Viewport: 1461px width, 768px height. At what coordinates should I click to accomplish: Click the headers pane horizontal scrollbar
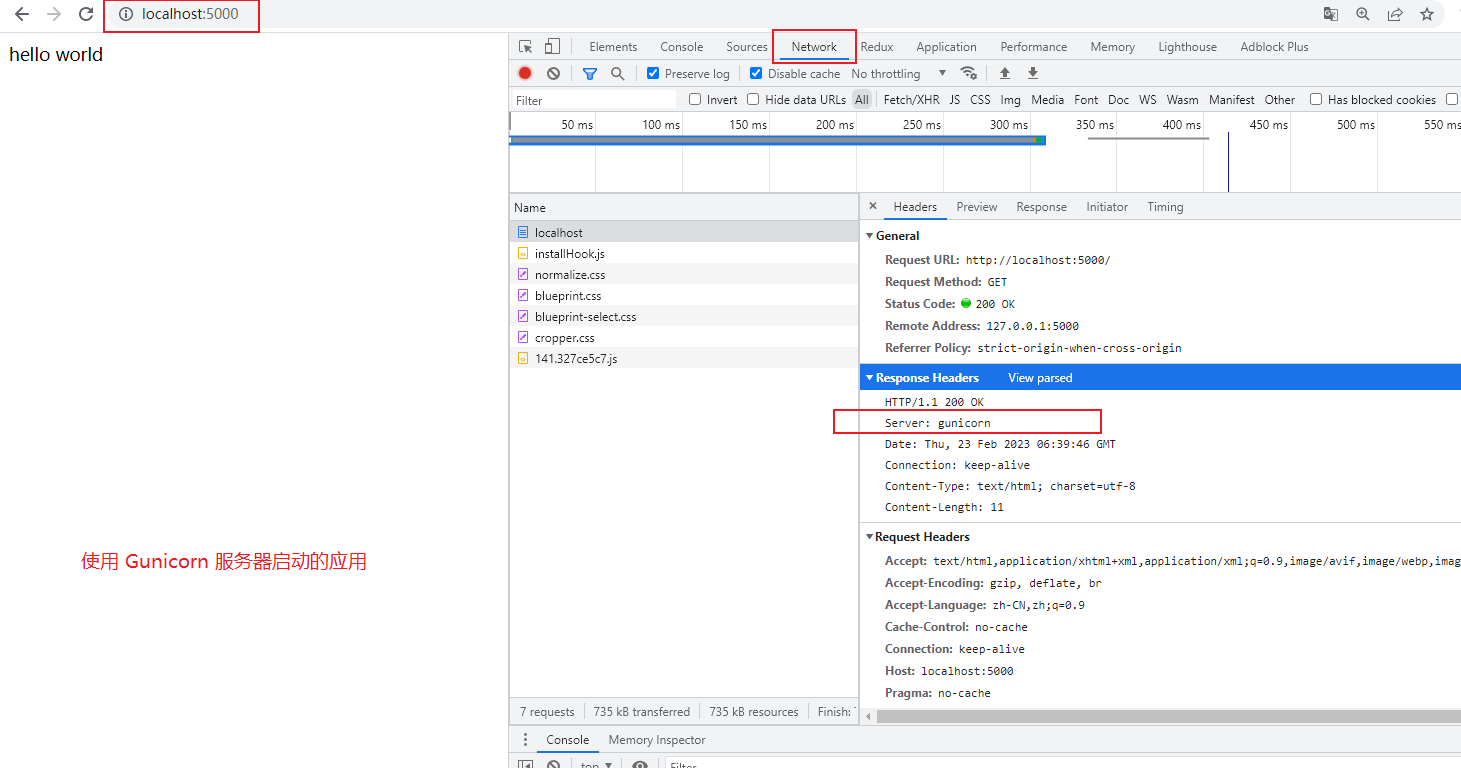(1168, 716)
